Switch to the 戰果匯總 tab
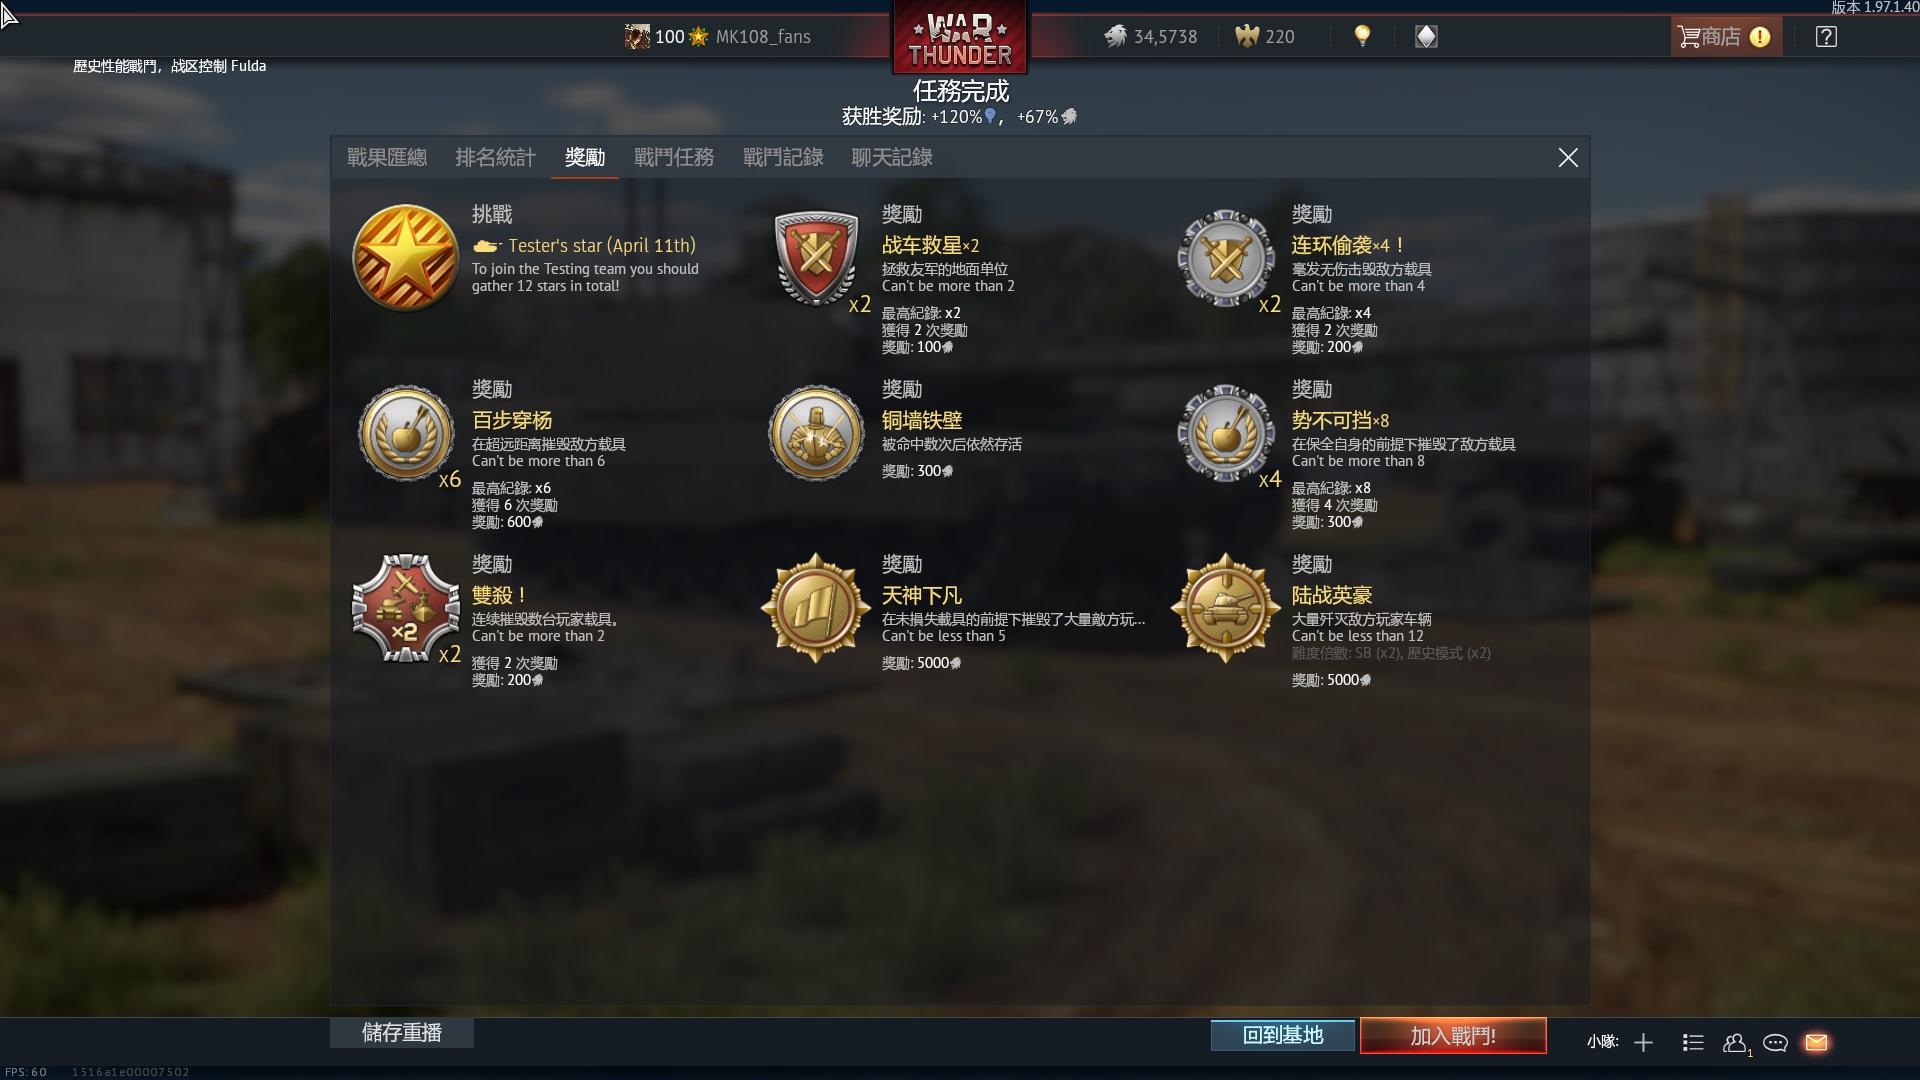The width and height of the screenshot is (1920, 1080). pyautogui.click(x=387, y=158)
